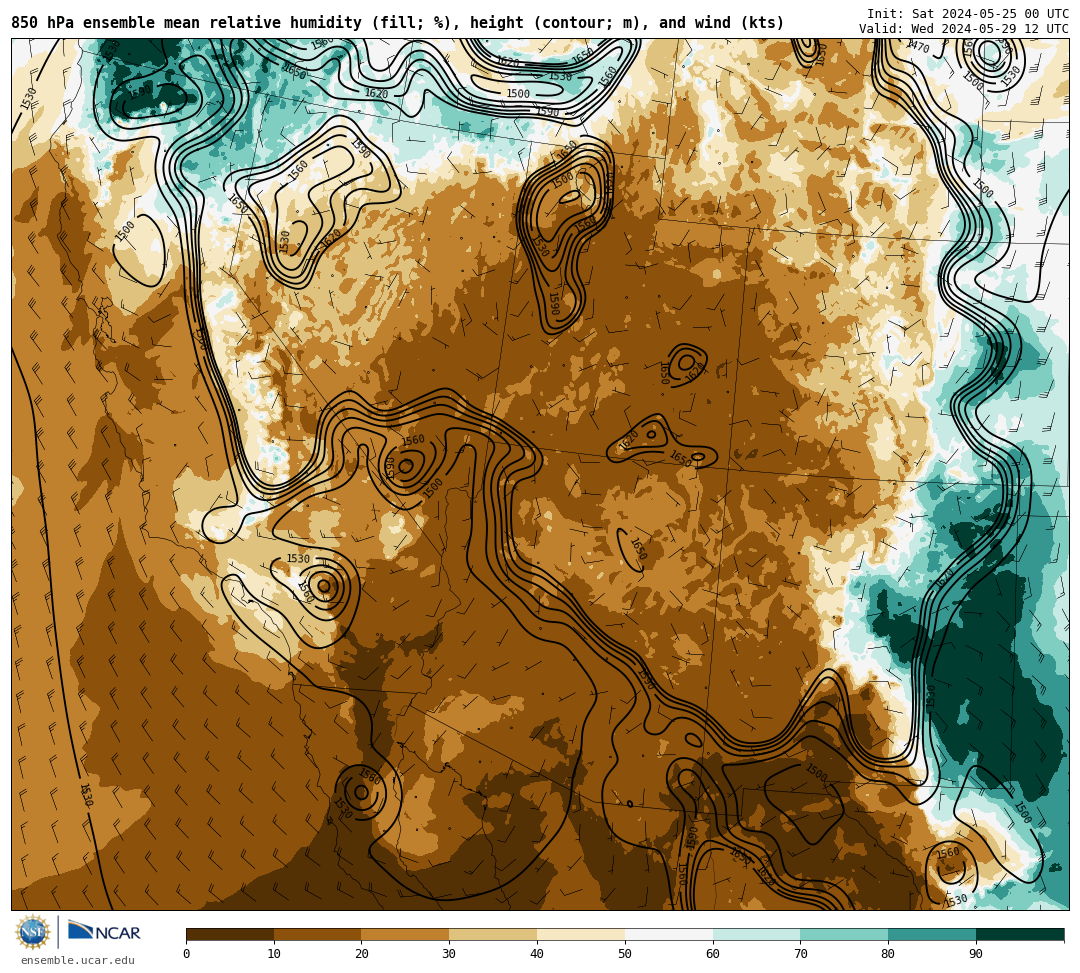
Task: Click the colorbar tick label 70
Action: pyautogui.click(x=800, y=954)
